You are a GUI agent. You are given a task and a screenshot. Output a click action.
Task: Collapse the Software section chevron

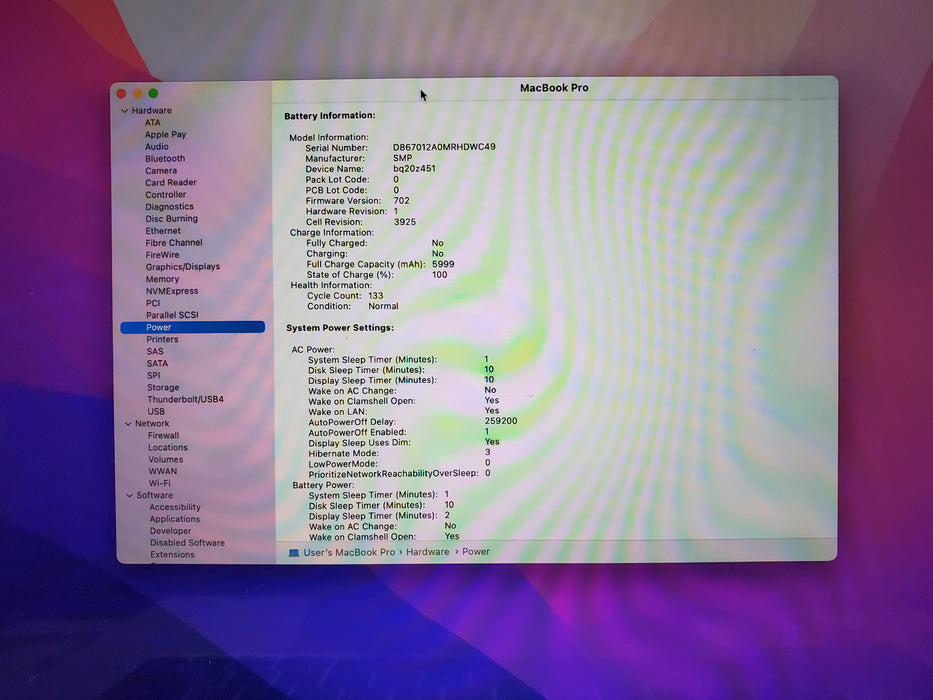pyautogui.click(x=130, y=495)
